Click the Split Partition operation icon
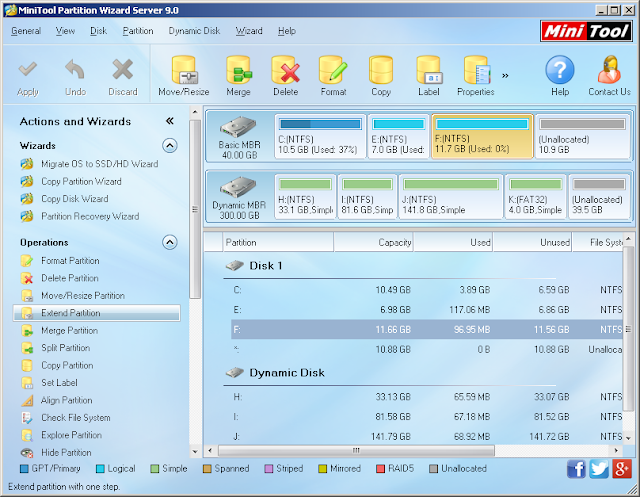640x497 pixels. pyautogui.click(x=27, y=348)
